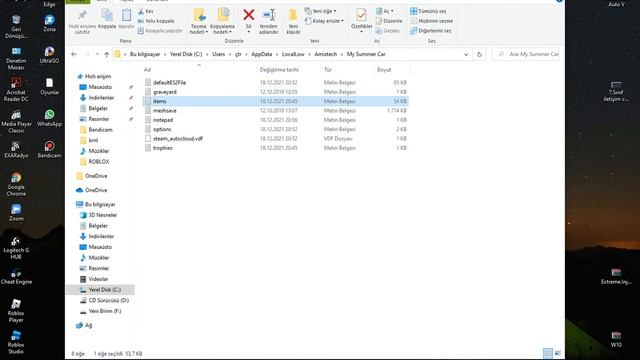This screenshot has width=640, height=360.
Task: Open Yeni Birim (F:) in navigation pane
Action: (105, 311)
